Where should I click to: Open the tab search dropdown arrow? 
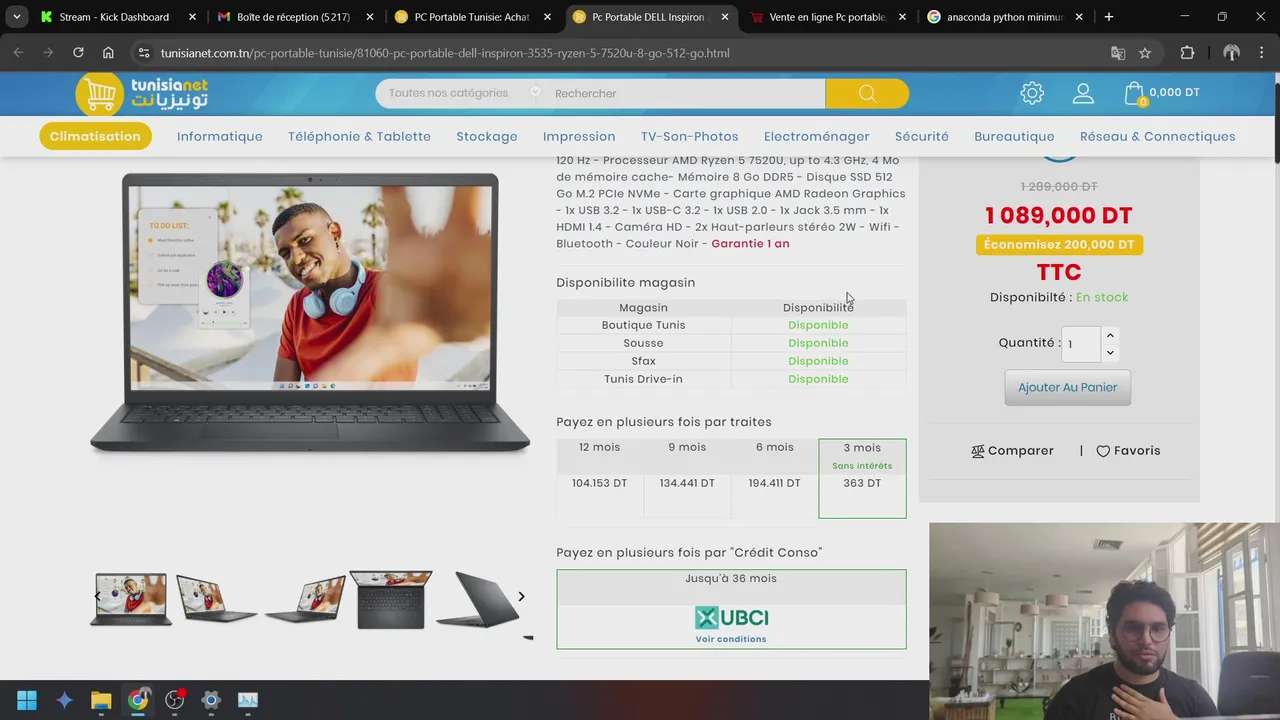point(17,17)
